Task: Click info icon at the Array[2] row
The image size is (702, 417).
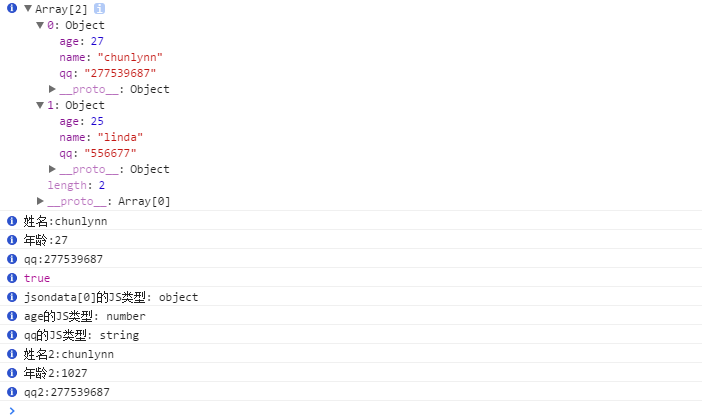Action: click(12, 8)
